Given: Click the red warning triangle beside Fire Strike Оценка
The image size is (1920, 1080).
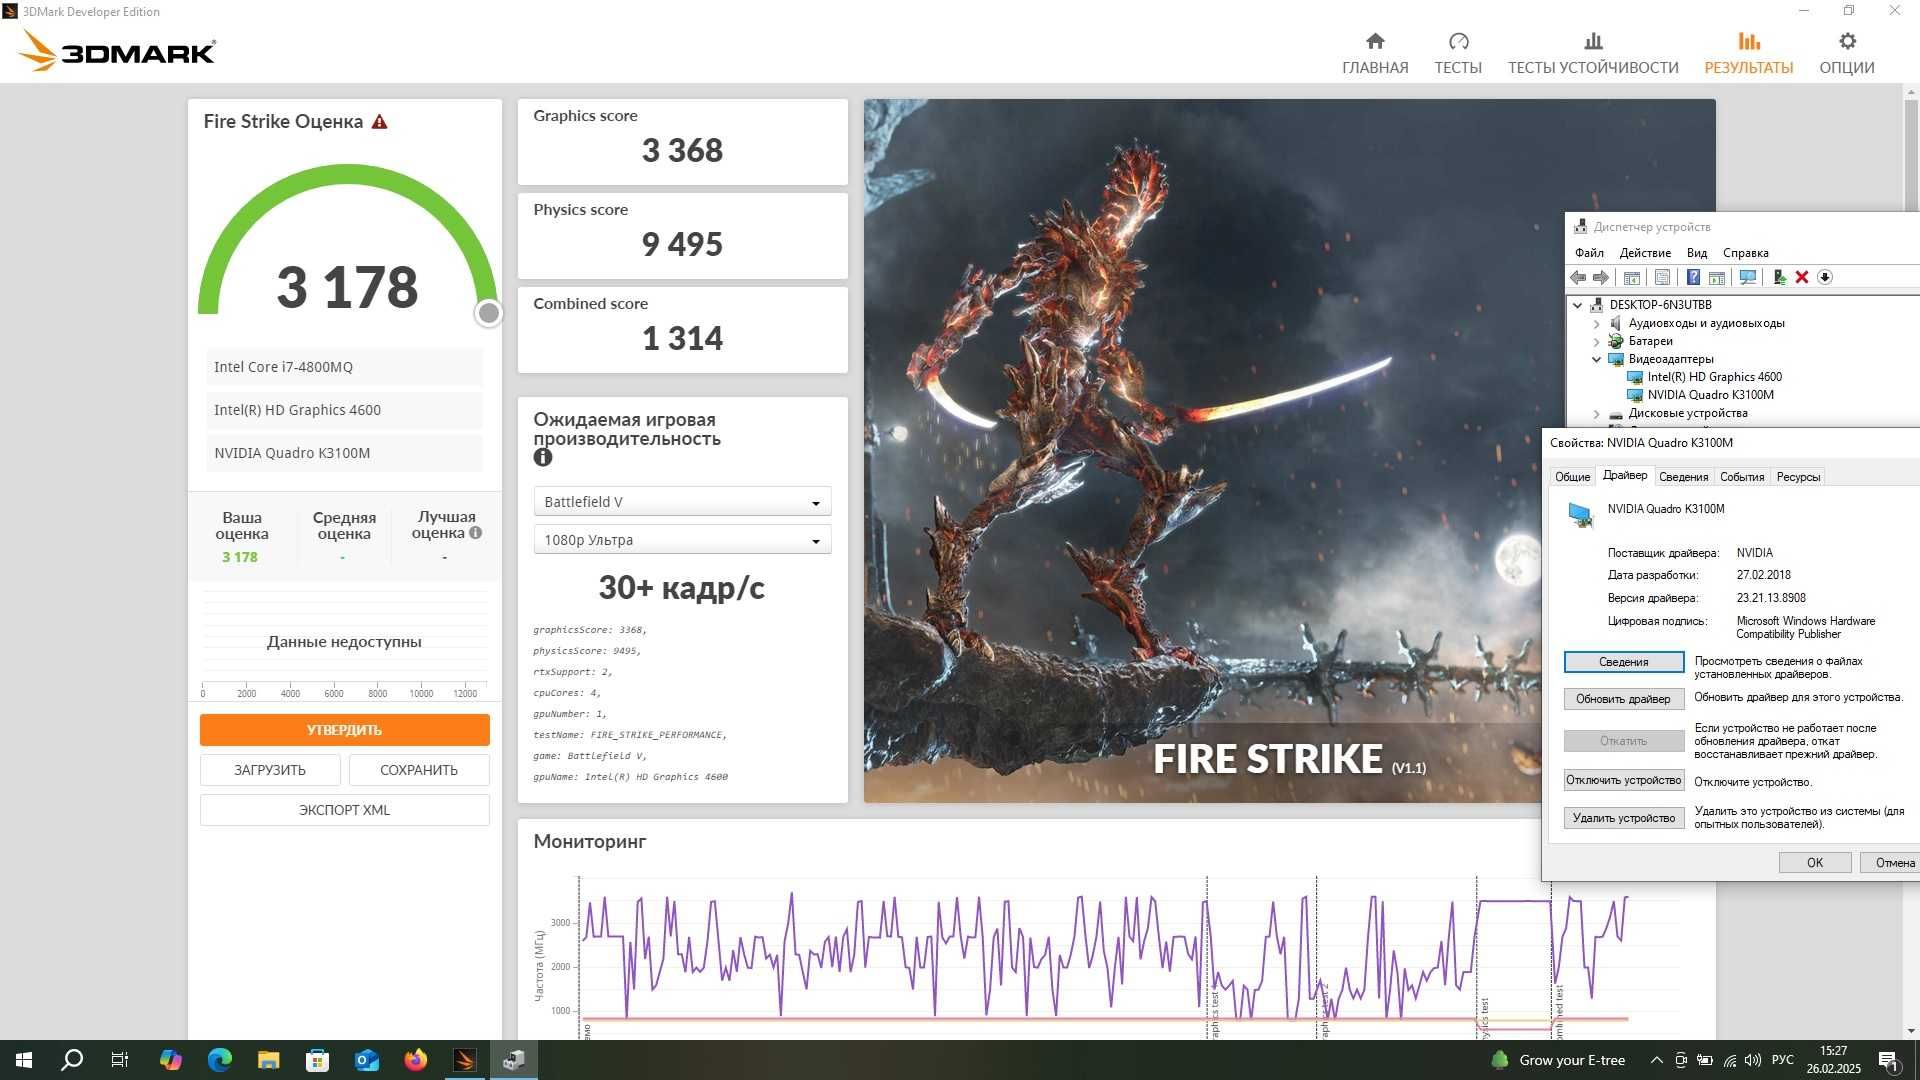Looking at the screenshot, I should tap(380, 122).
